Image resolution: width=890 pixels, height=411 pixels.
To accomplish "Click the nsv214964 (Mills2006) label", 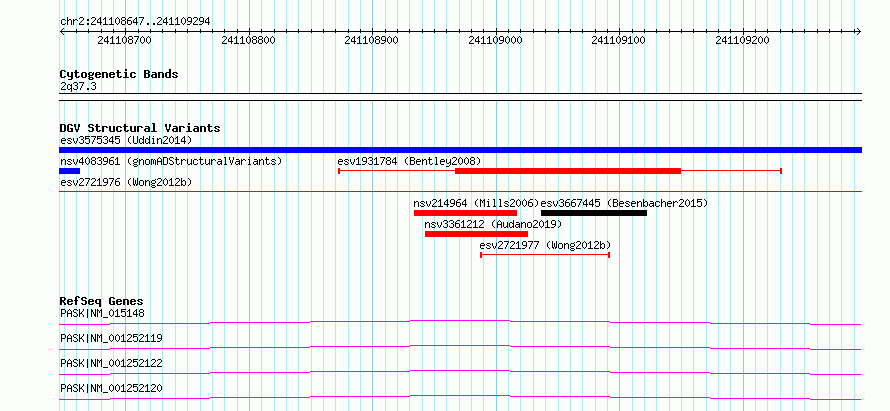I will (476, 203).
